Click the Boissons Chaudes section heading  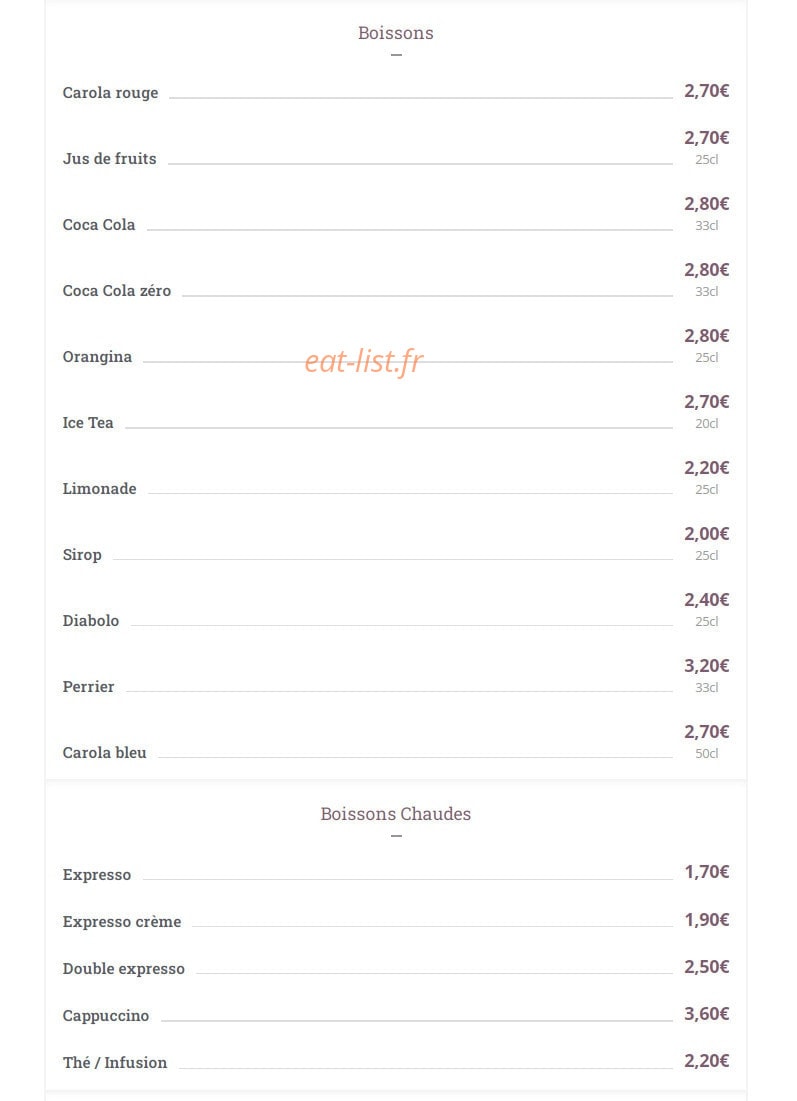click(395, 814)
